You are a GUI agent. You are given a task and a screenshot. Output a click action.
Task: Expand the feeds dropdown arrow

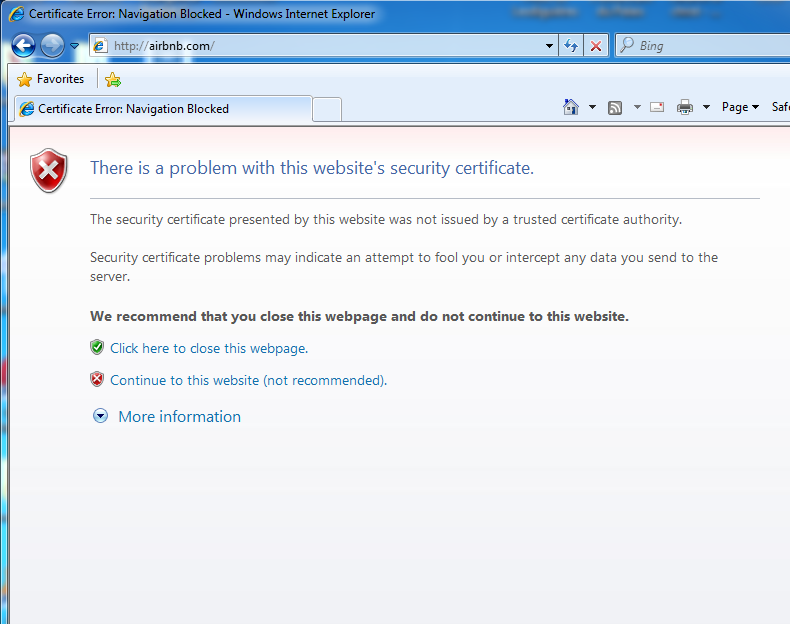pyautogui.click(x=637, y=107)
